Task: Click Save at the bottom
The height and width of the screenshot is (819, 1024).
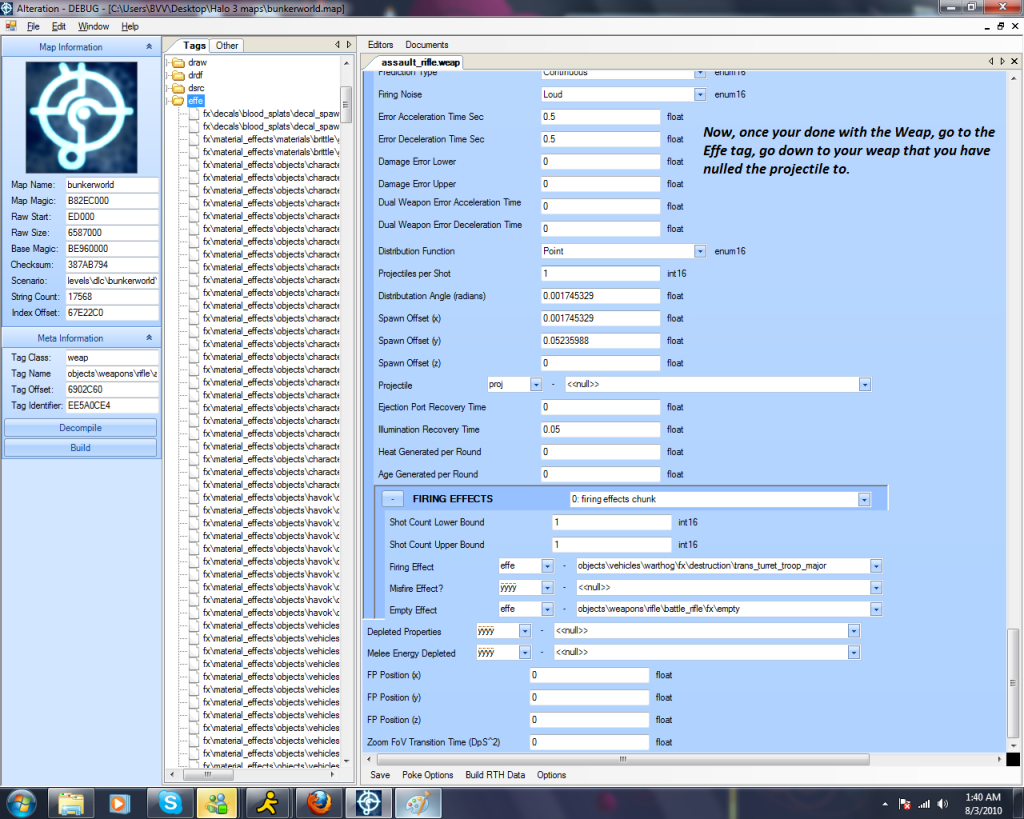Action: click(x=380, y=775)
